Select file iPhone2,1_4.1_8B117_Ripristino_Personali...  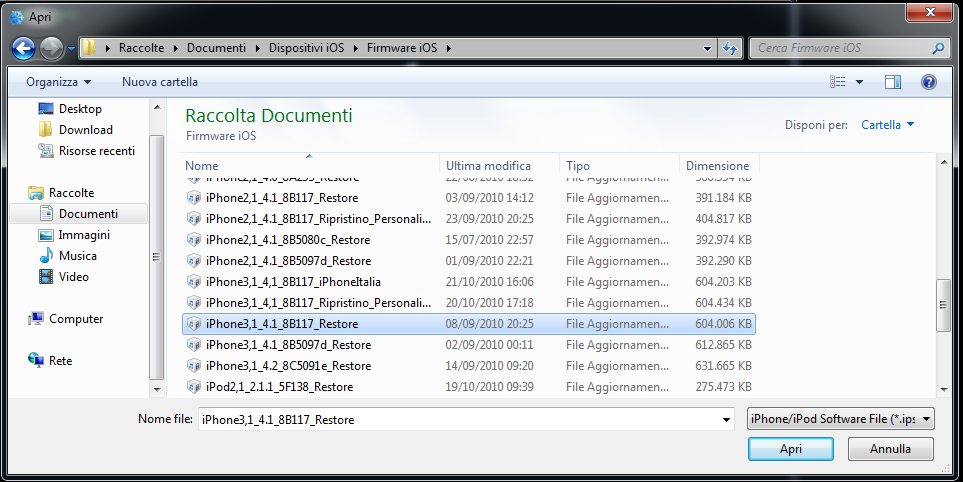pyautogui.click(x=469, y=219)
